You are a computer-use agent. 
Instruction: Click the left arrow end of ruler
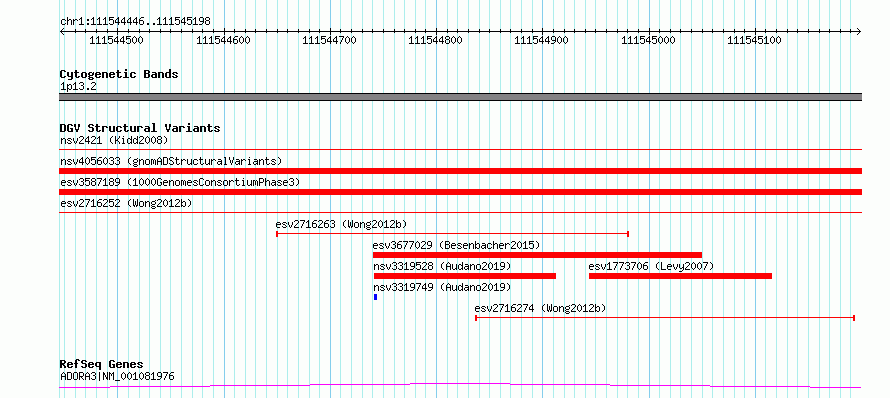pyautogui.click(x=62, y=31)
